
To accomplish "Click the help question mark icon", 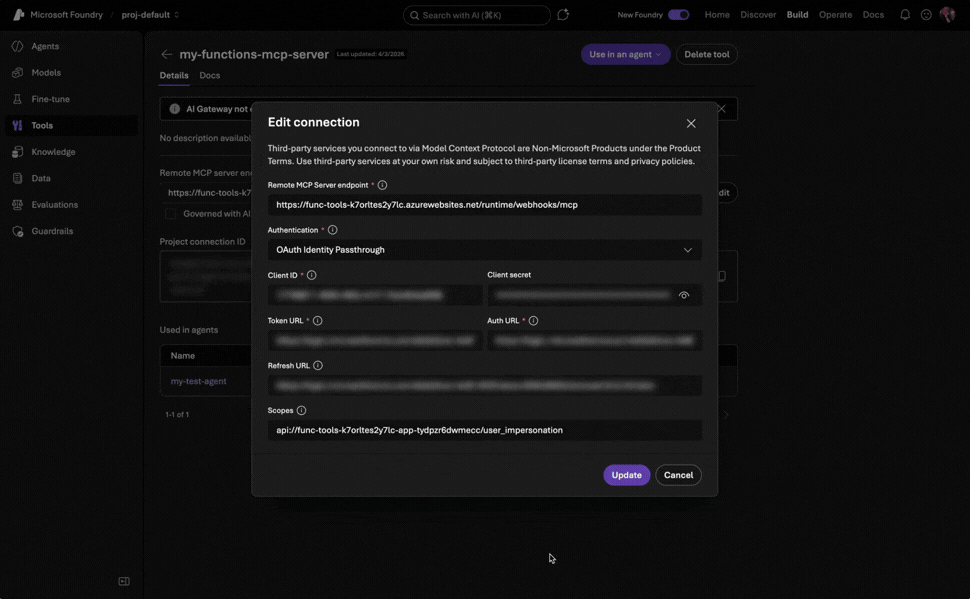I will [925, 13].
